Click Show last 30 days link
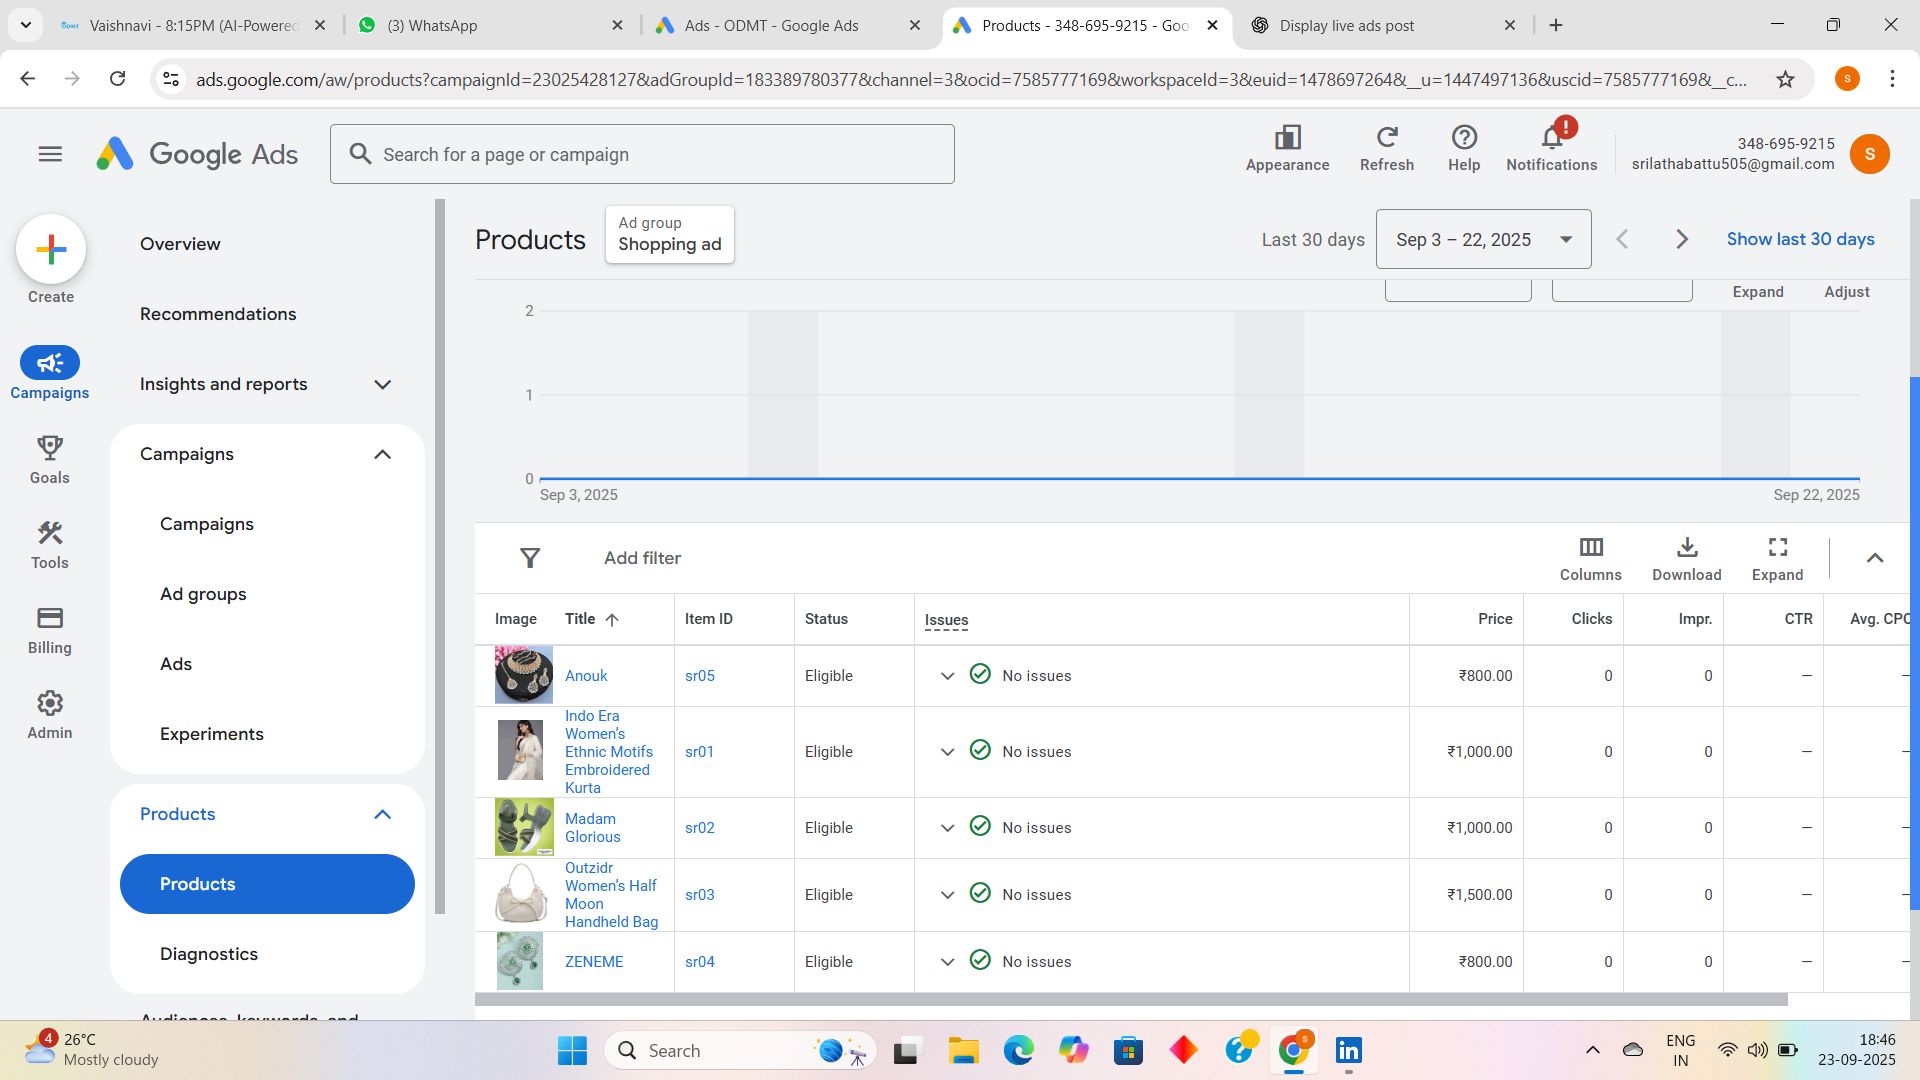This screenshot has width=1920, height=1080. pyautogui.click(x=1800, y=239)
